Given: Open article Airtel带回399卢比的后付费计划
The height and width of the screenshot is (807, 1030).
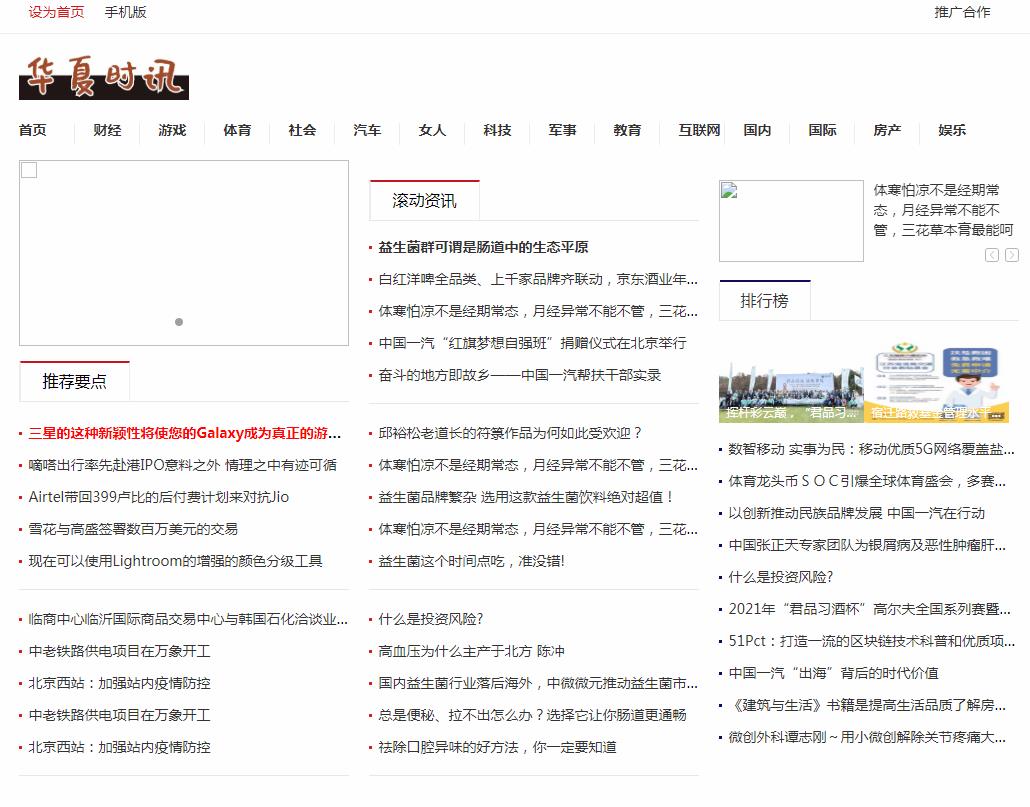Looking at the screenshot, I should click(x=159, y=497).
